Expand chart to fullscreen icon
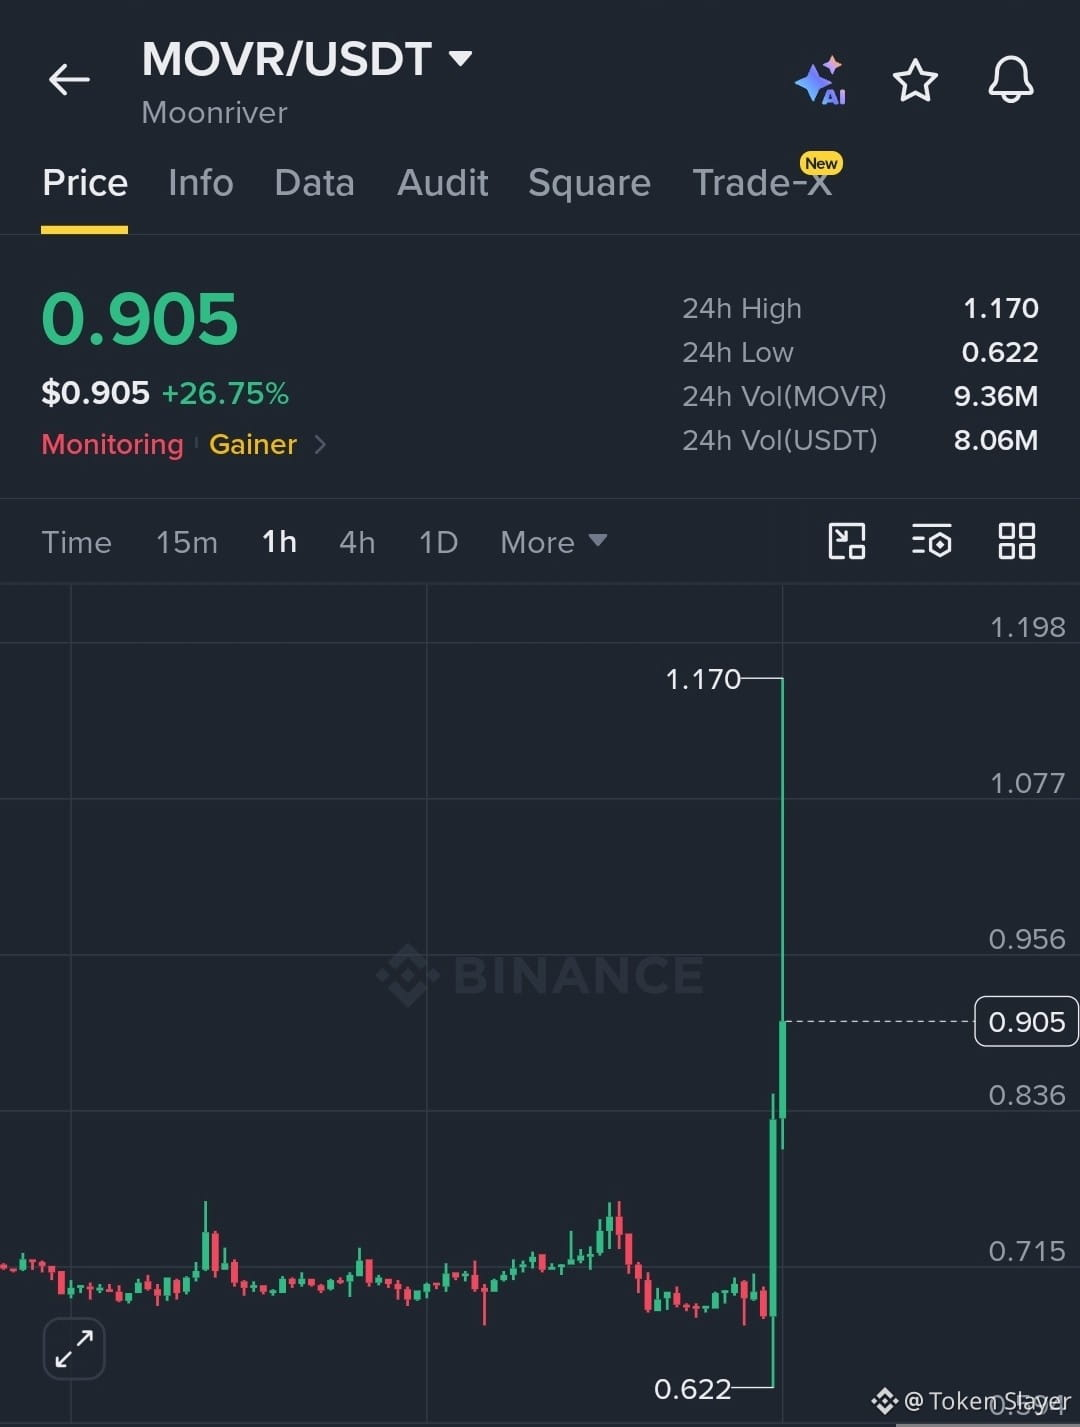This screenshot has height=1427, width=1080. (74, 1348)
